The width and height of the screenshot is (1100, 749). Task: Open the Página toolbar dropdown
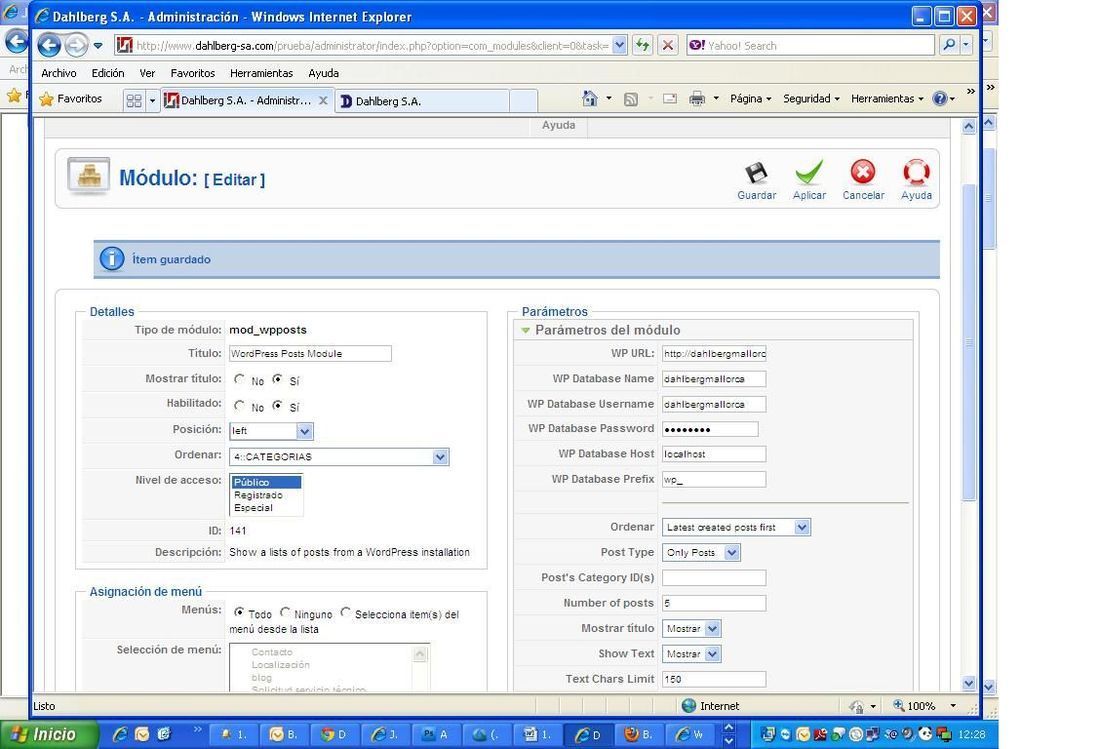coord(751,99)
